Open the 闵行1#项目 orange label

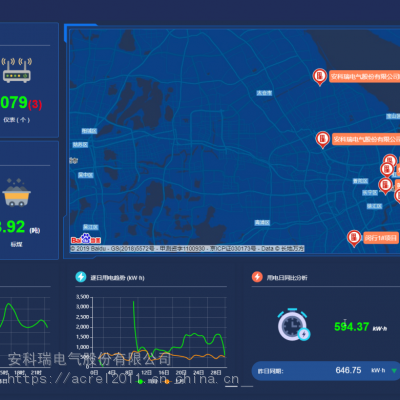coord(381,238)
